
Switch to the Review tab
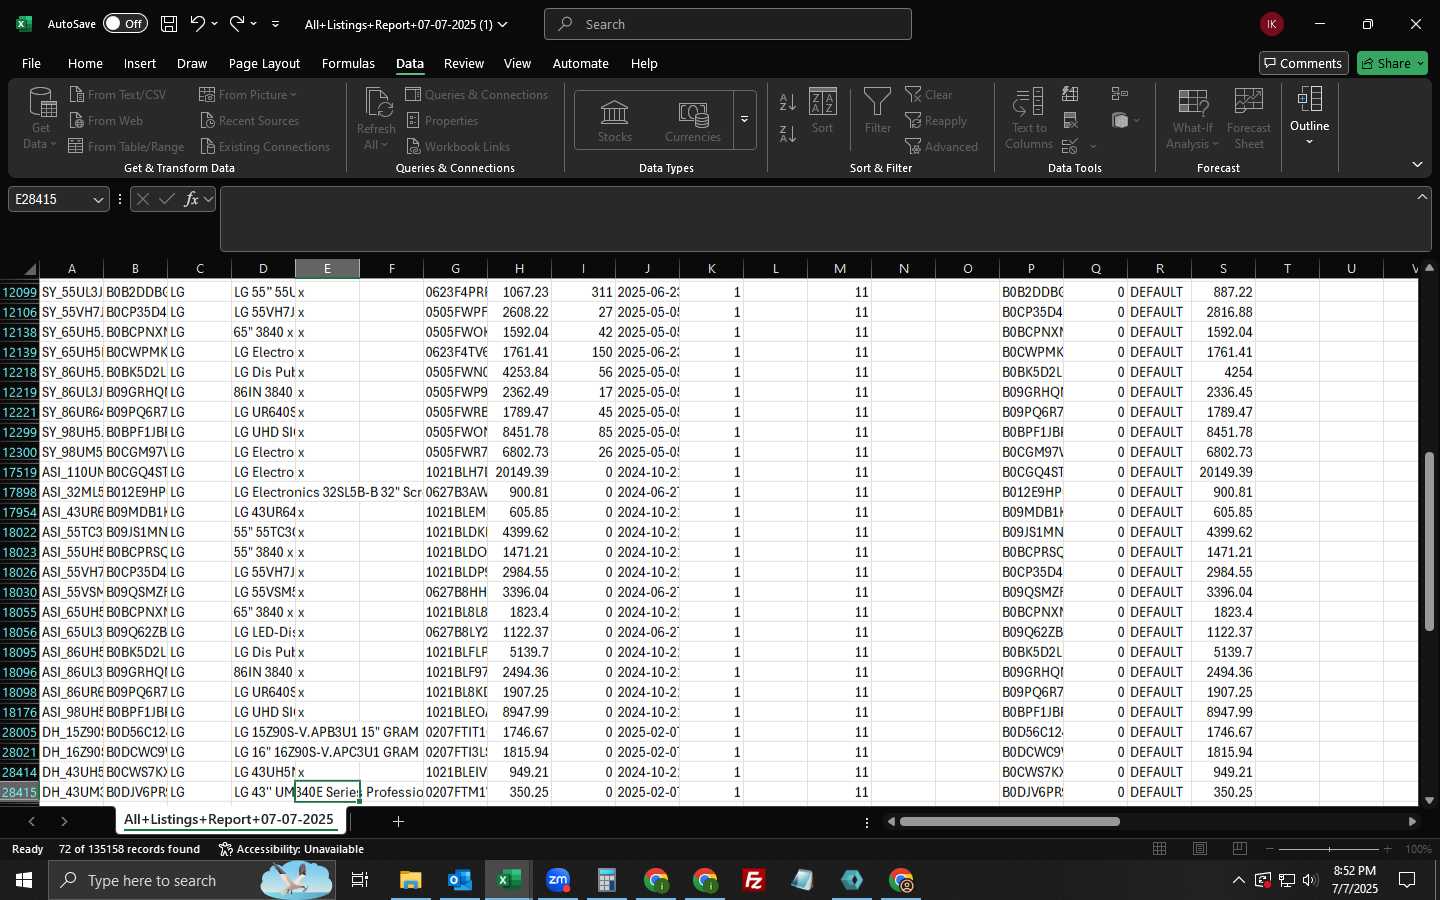click(x=464, y=63)
